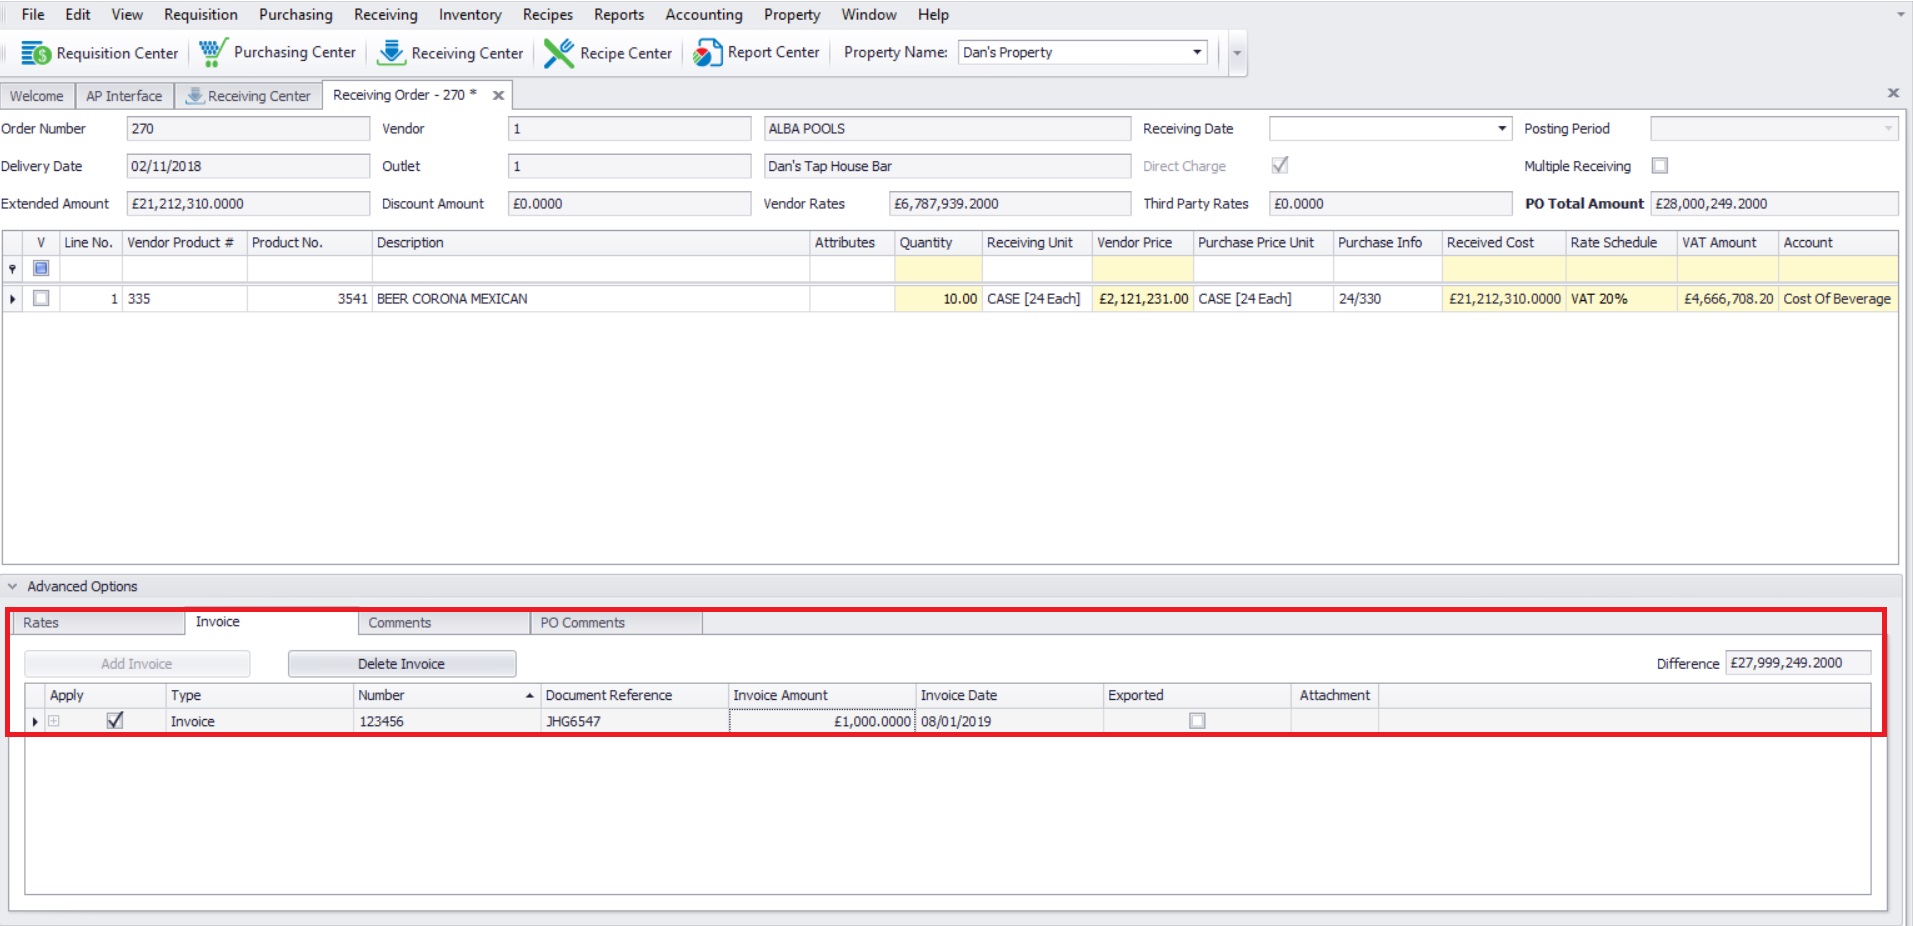Switch to the Rates tab
1913x926 pixels.
point(98,622)
